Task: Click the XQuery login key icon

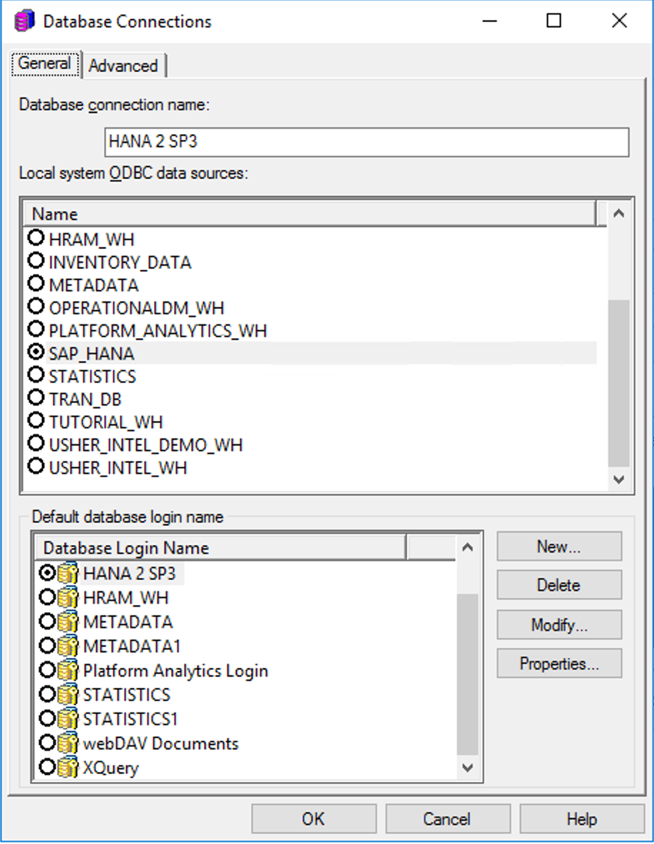Action: point(68,768)
